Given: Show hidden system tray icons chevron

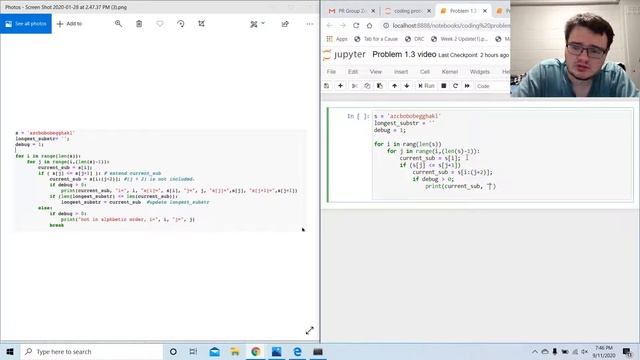Looking at the screenshot, I should click(535, 351).
